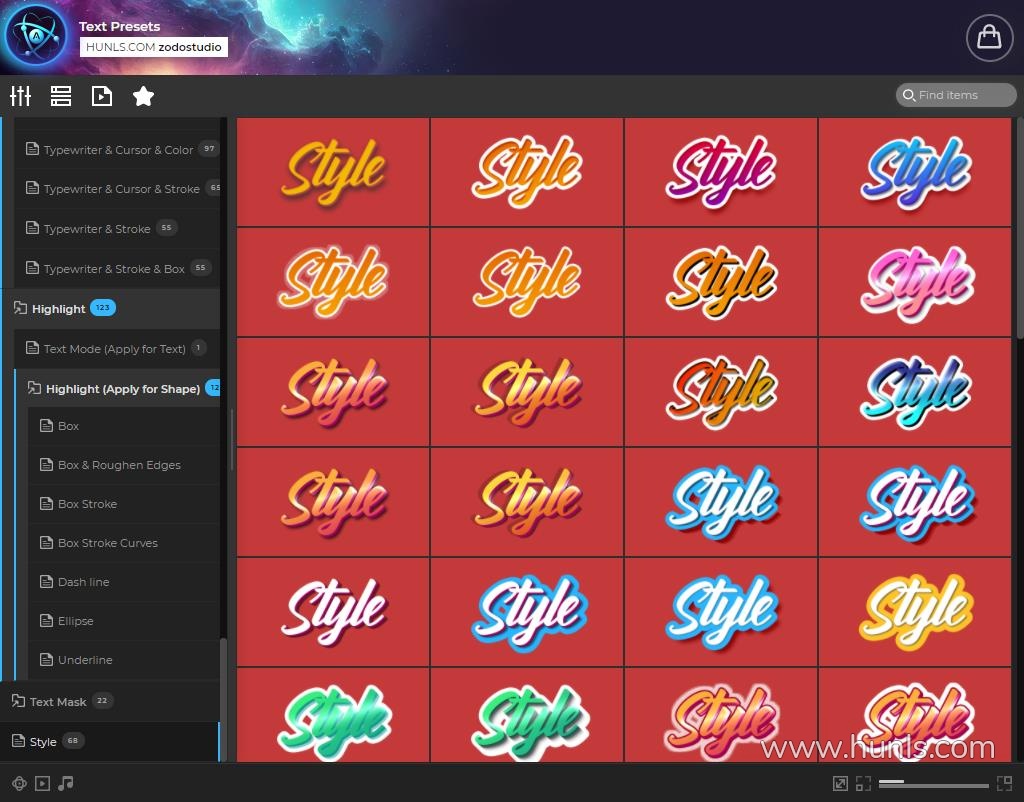The height and width of the screenshot is (802, 1024).
Task: Click the bottom bar play box icon
Action: point(42,783)
